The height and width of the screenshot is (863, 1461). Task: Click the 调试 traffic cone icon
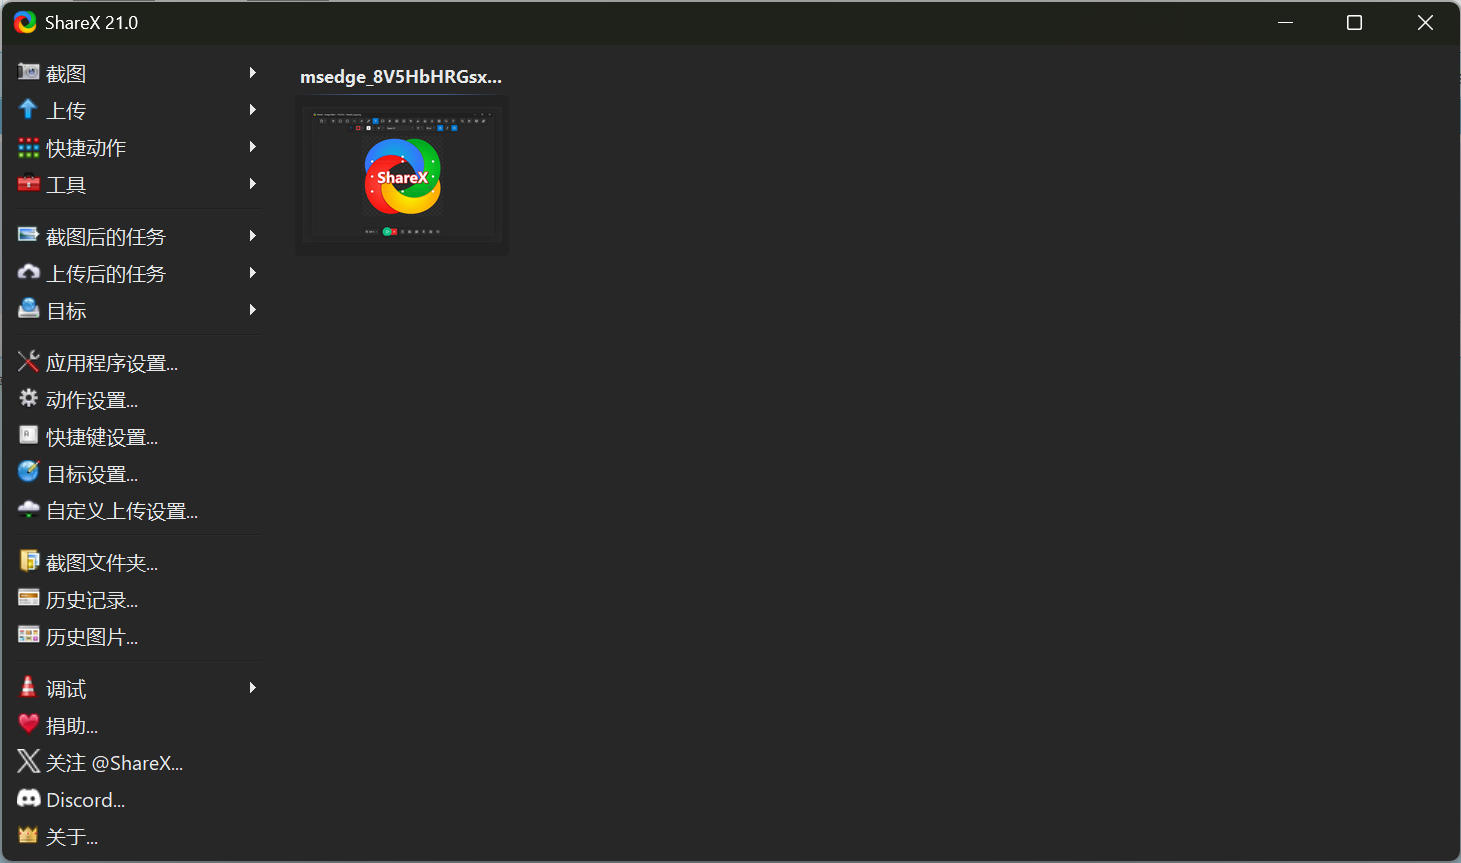tap(29, 688)
